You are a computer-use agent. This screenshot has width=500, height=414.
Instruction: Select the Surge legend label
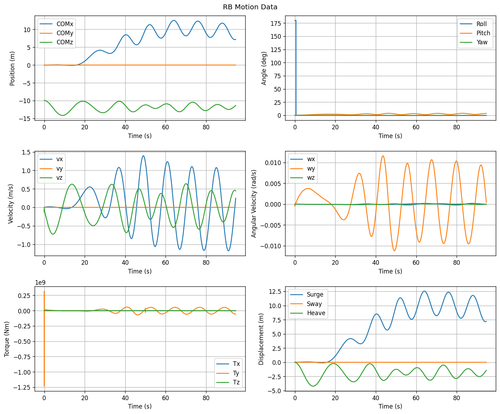coord(315,295)
